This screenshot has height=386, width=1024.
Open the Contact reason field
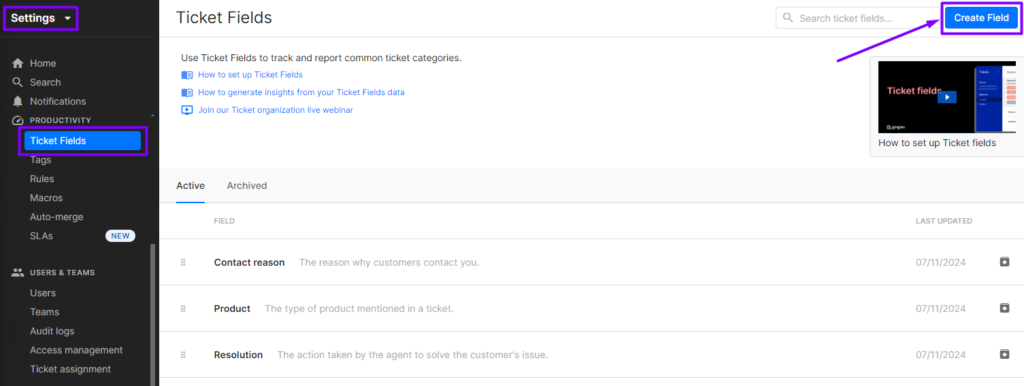(249, 262)
